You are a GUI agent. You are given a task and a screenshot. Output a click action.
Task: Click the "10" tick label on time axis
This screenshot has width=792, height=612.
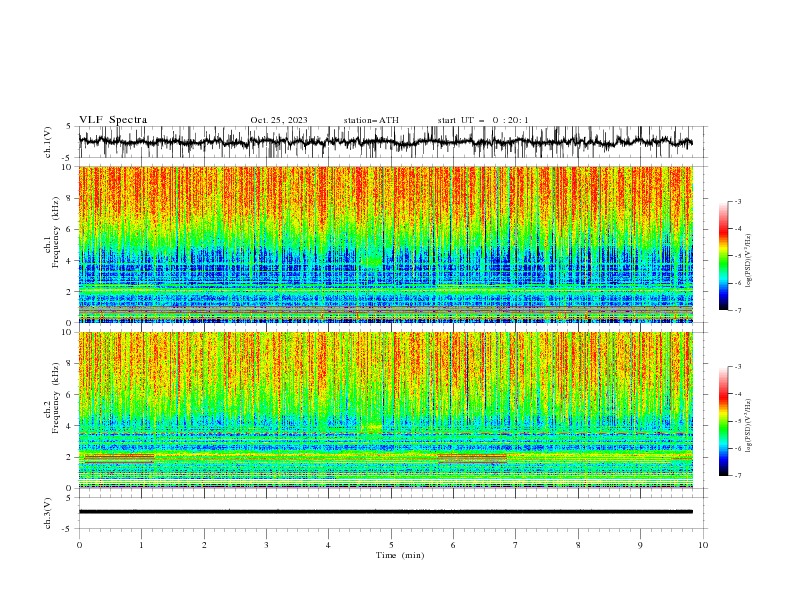[703, 545]
